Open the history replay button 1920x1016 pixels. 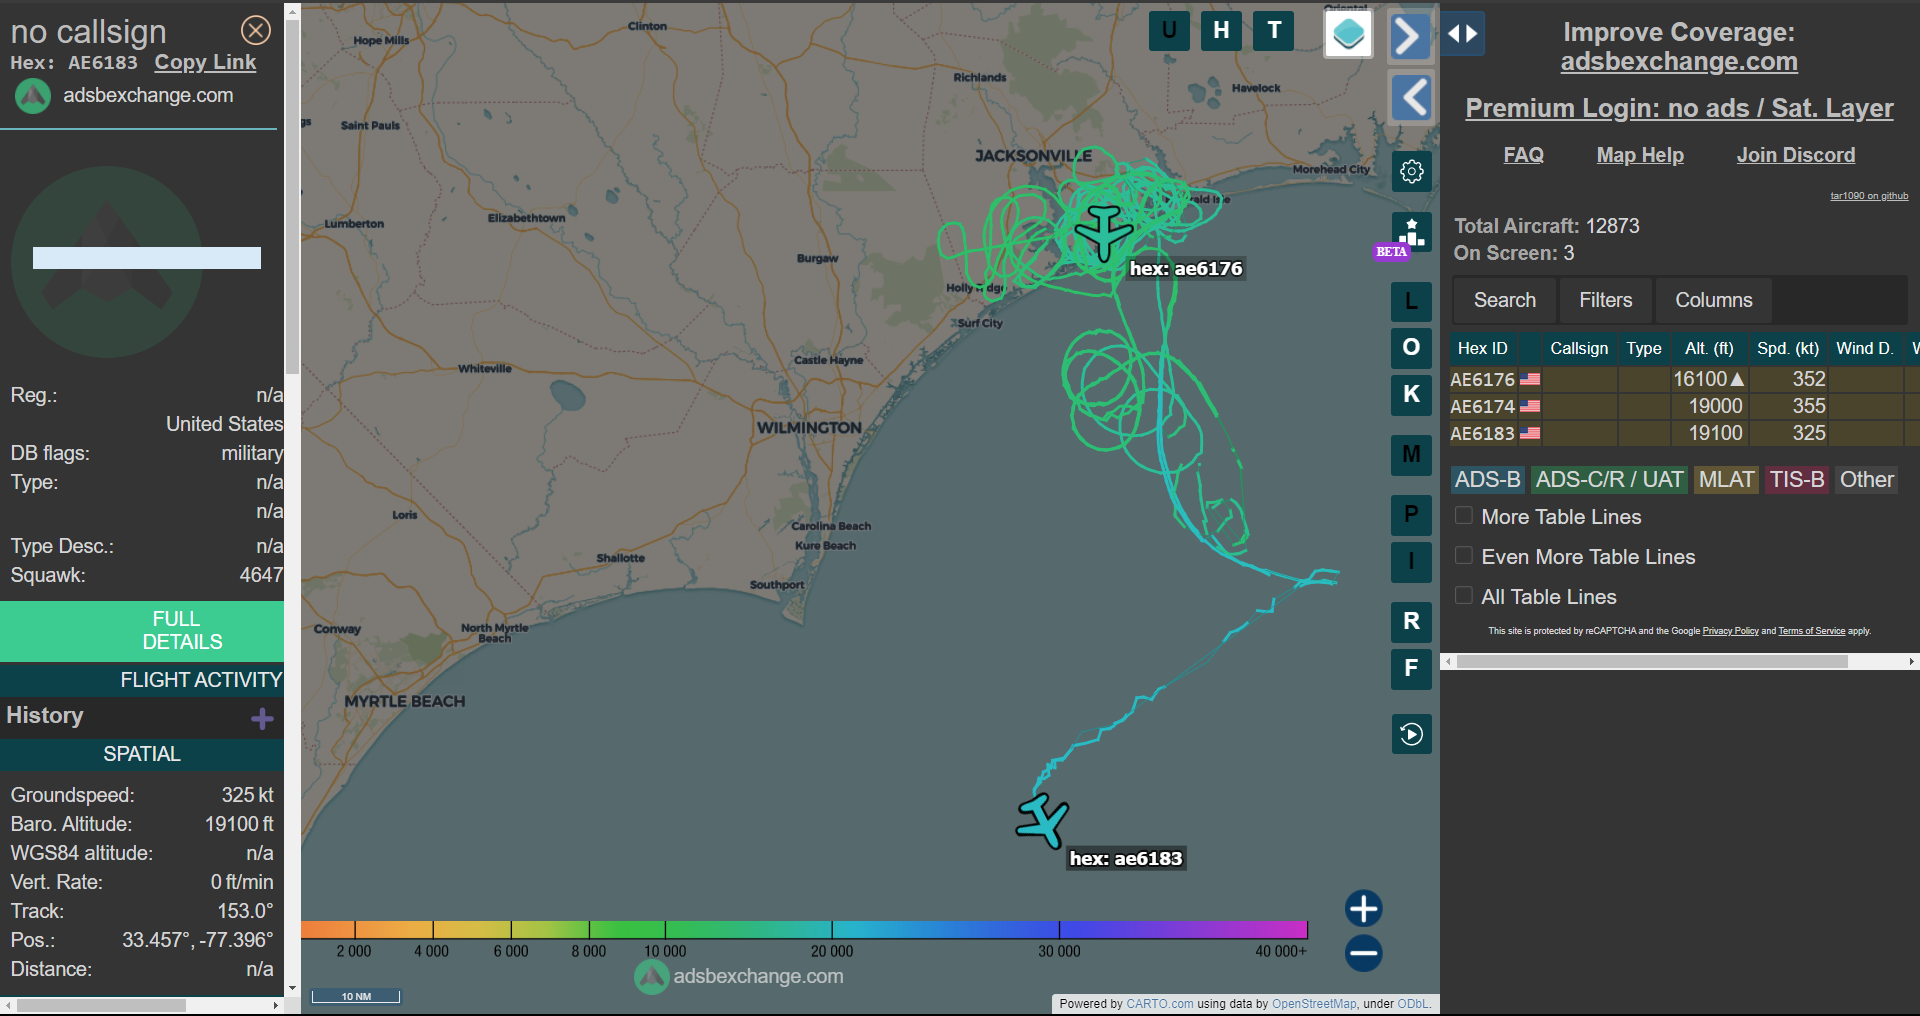(1411, 734)
